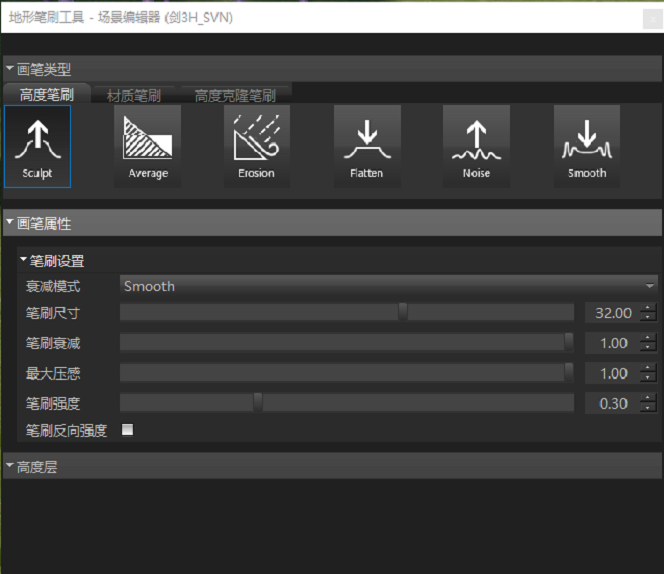
Task: Toggle the 笔刷反向强度 checkbox
Action: pos(127,430)
